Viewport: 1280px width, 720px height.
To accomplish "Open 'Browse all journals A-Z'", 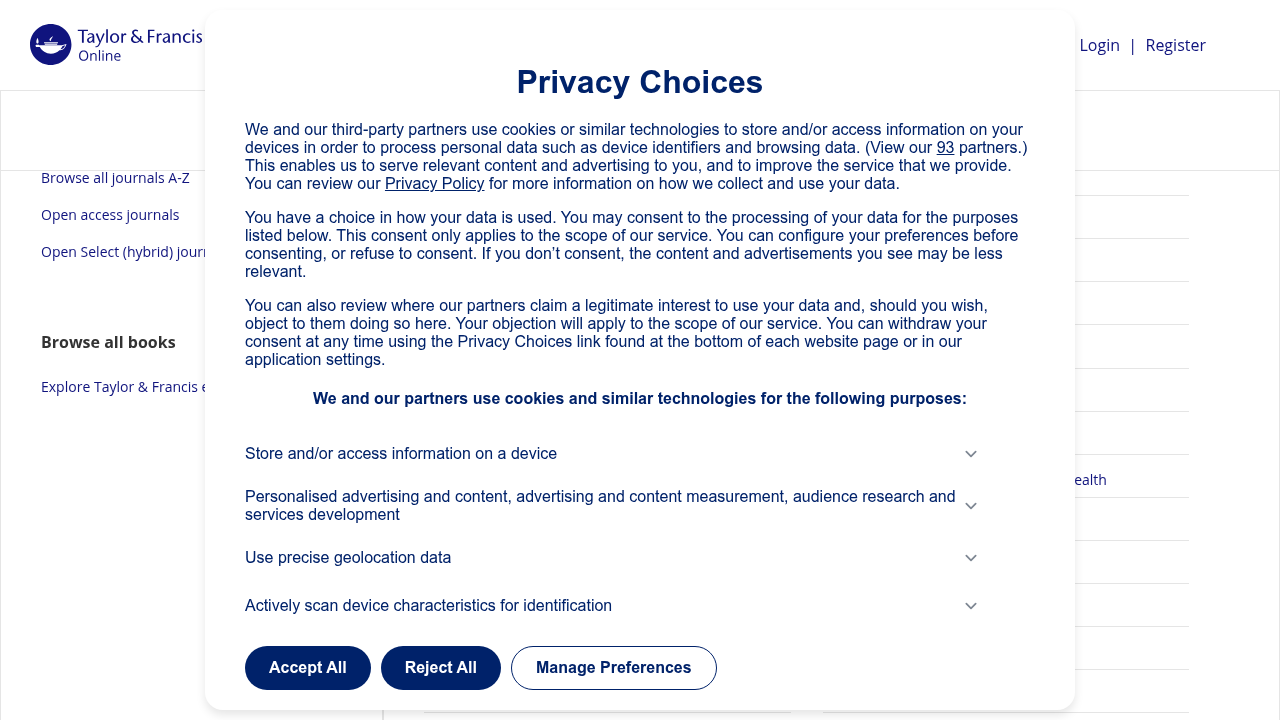I will coord(115,178).
